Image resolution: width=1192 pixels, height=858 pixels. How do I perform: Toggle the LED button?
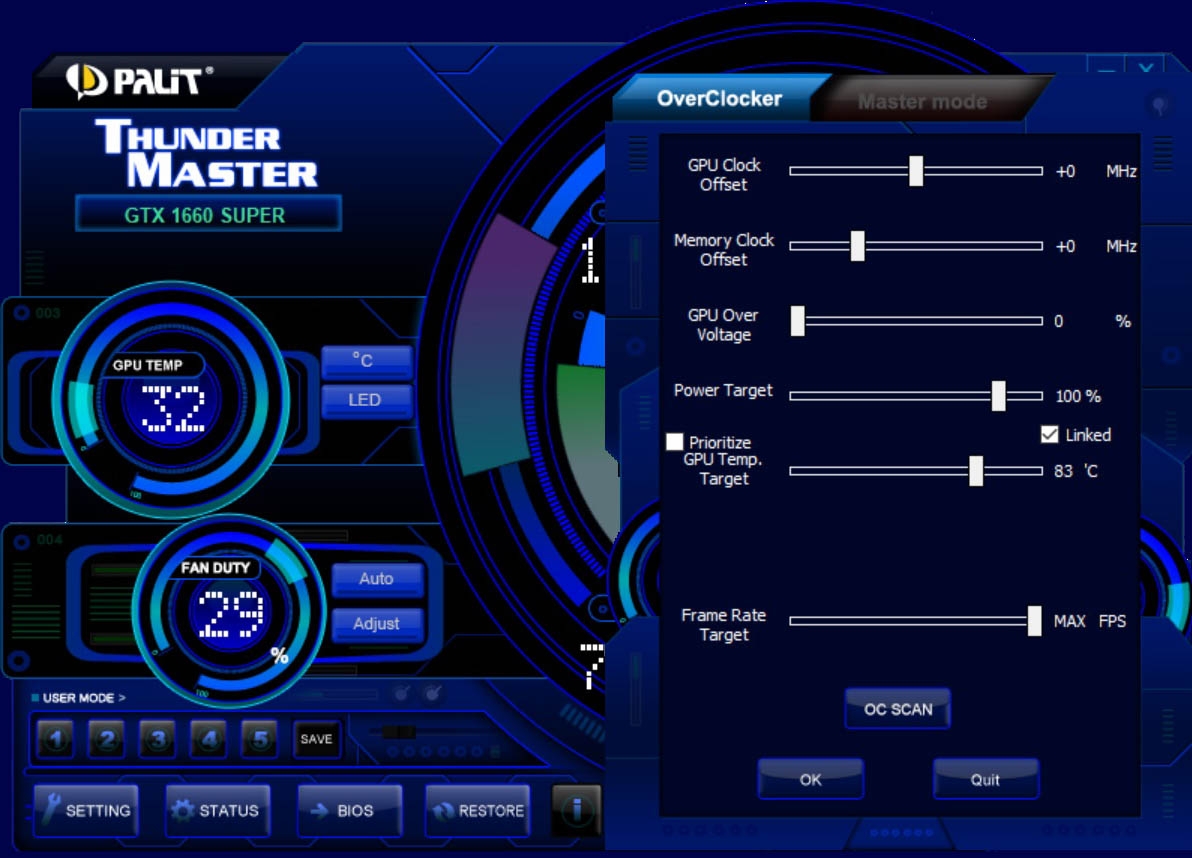click(x=366, y=401)
